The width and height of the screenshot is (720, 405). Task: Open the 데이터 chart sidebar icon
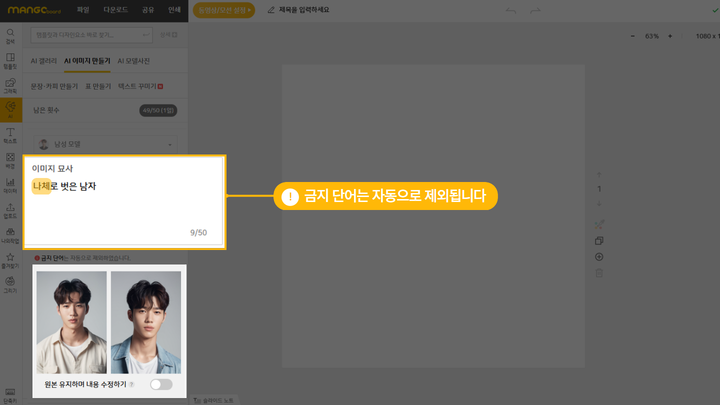(x=10, y=185)
